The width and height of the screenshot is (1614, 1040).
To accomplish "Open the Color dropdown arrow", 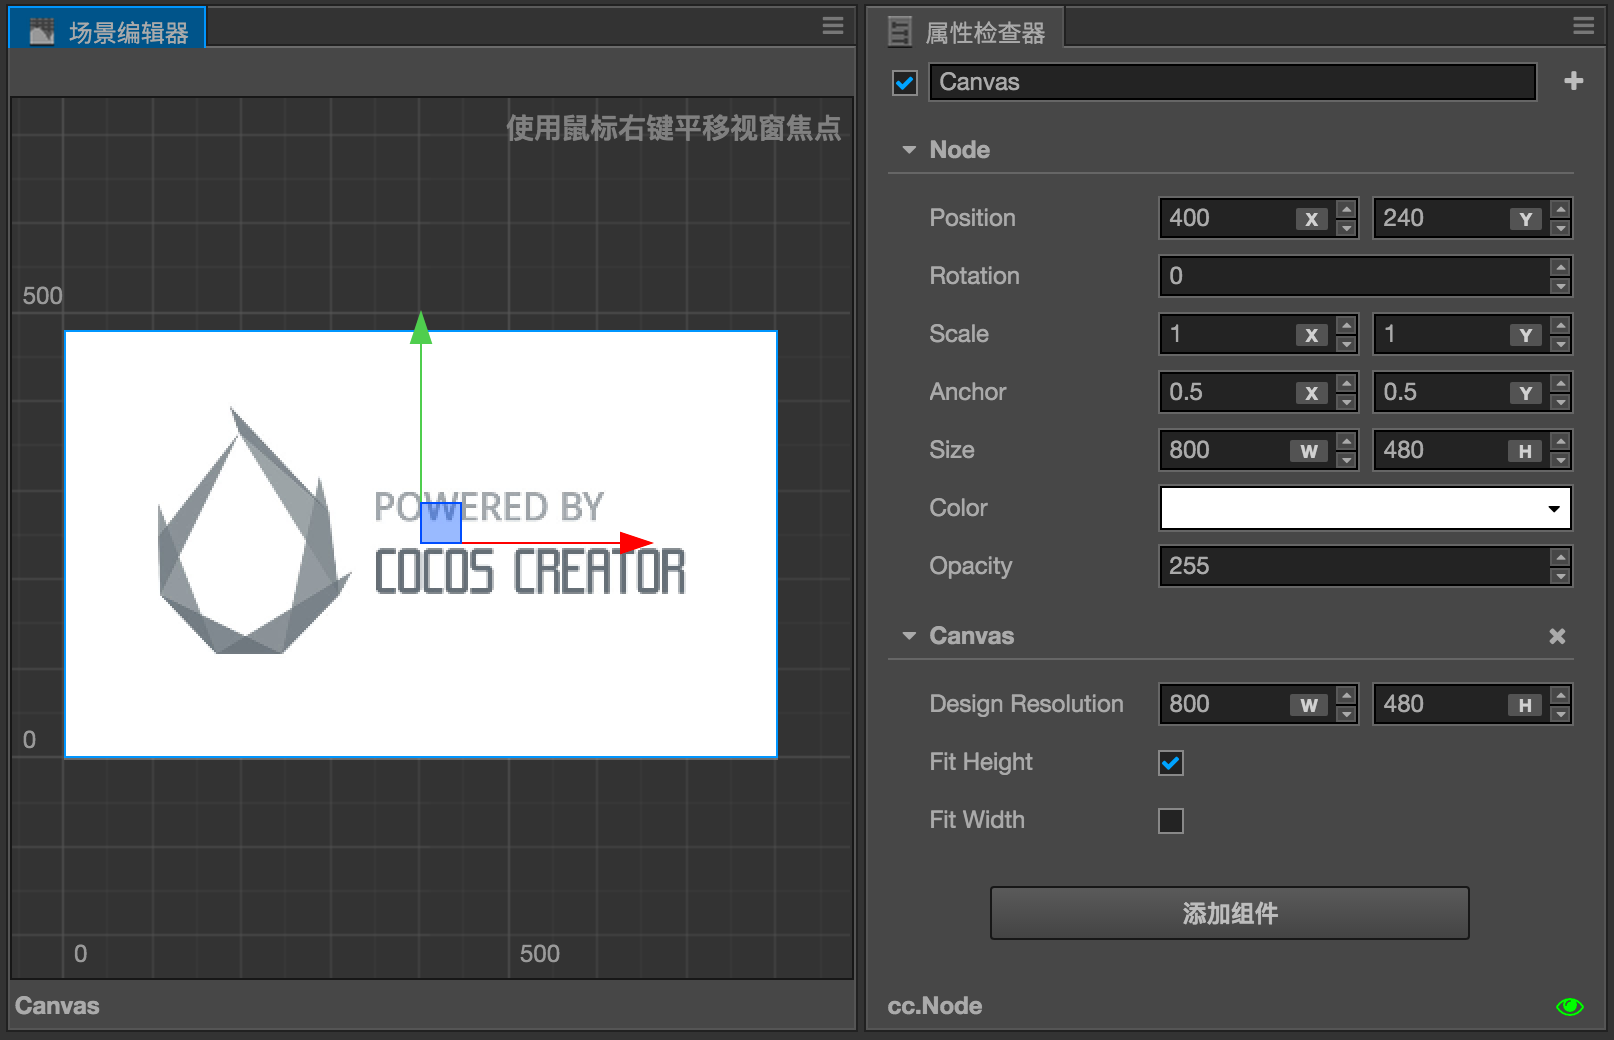I will point(1554,509).
